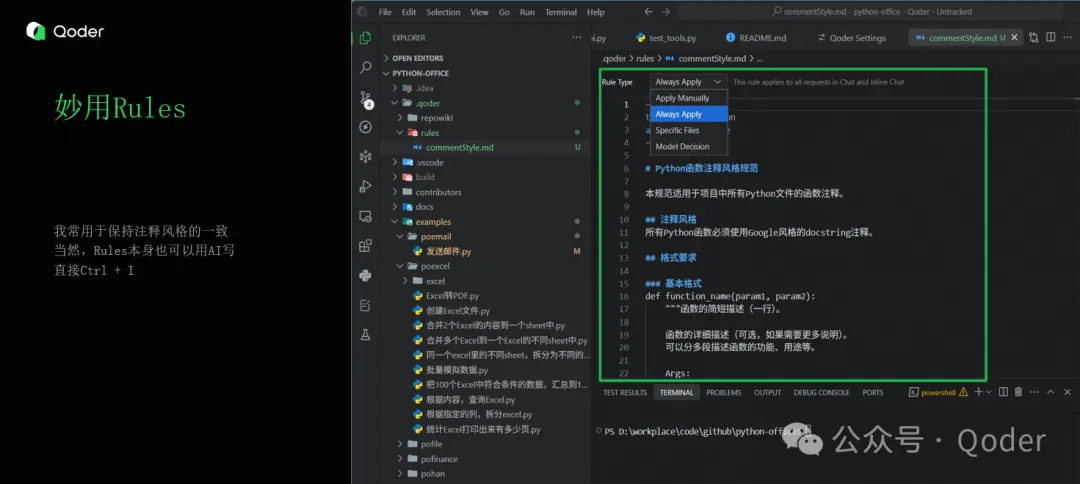This screenshot has width=1080, height=484.
Task: Open the Selection menu
Action: pos(443,12)
